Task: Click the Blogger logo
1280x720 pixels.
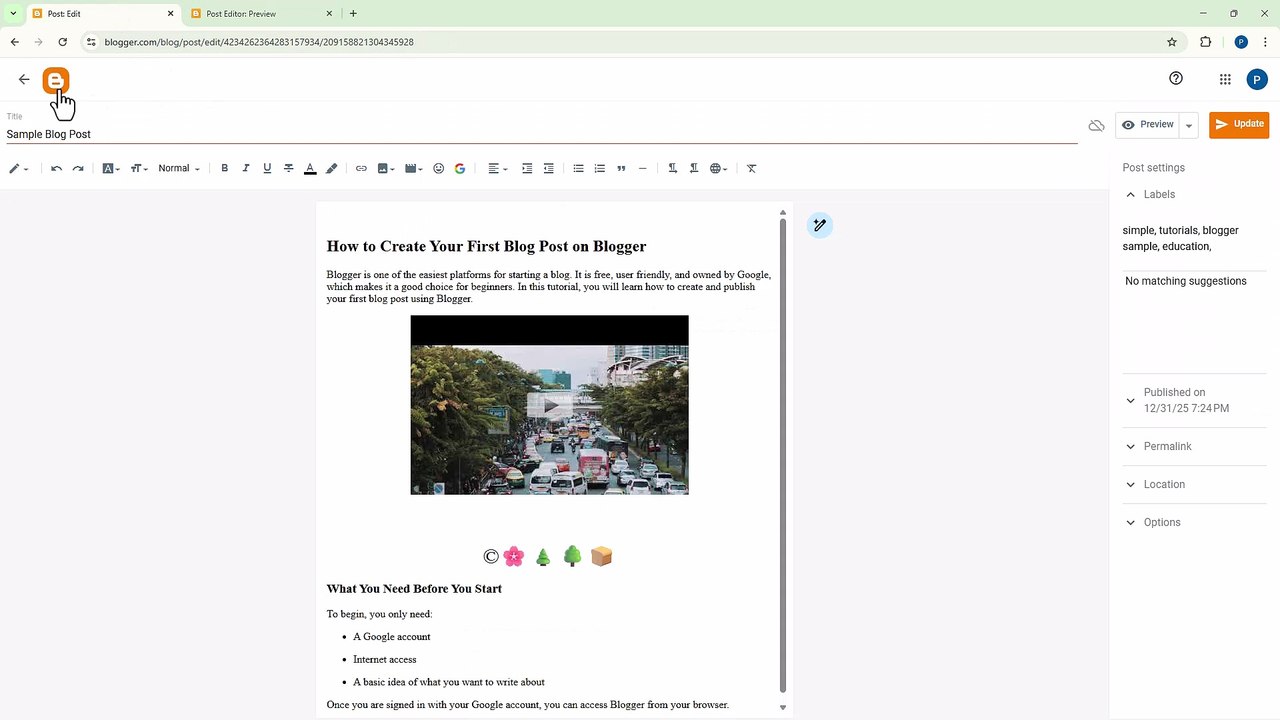Action: click(x=56, y=80)
